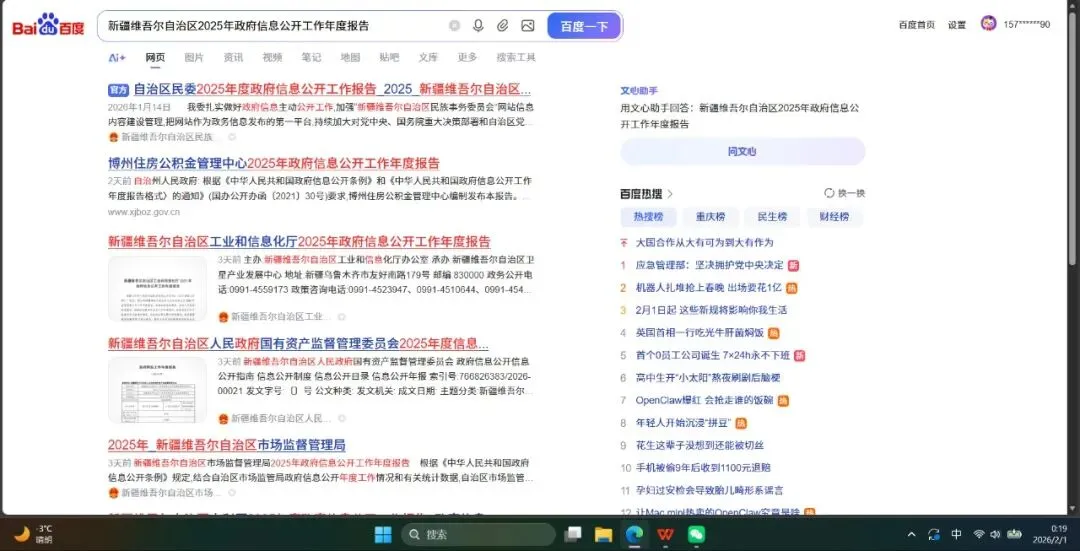Click the Windows taskbar search box
This screenshot has height=551, width=1080.
coord(478,534)
